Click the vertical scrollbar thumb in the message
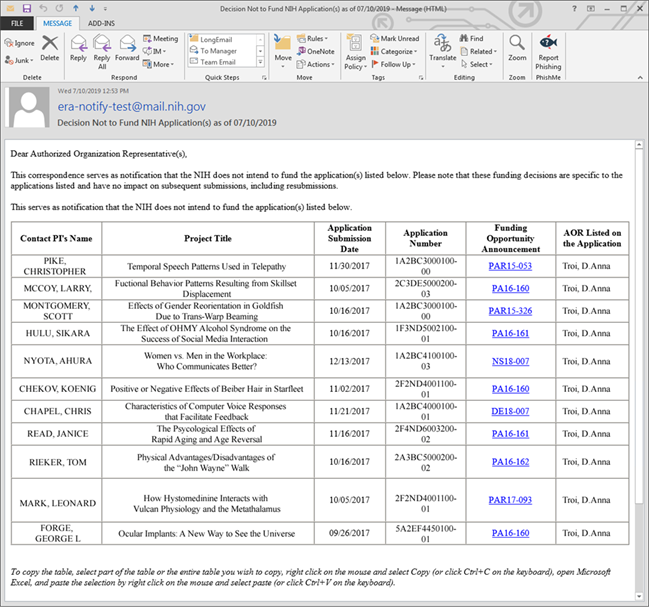The width and height of the screenshot is (649, 607). coord(639,326)
